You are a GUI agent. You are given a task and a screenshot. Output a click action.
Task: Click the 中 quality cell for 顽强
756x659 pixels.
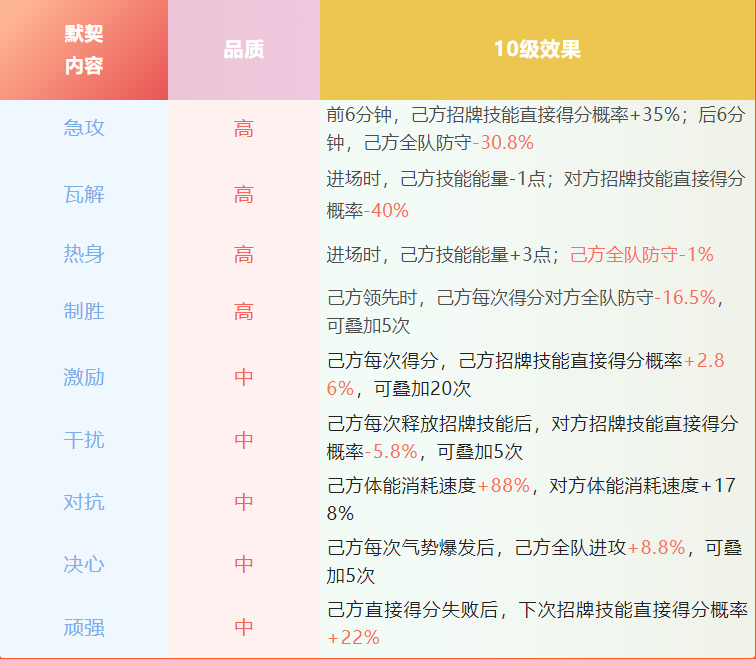click(244, 627)
